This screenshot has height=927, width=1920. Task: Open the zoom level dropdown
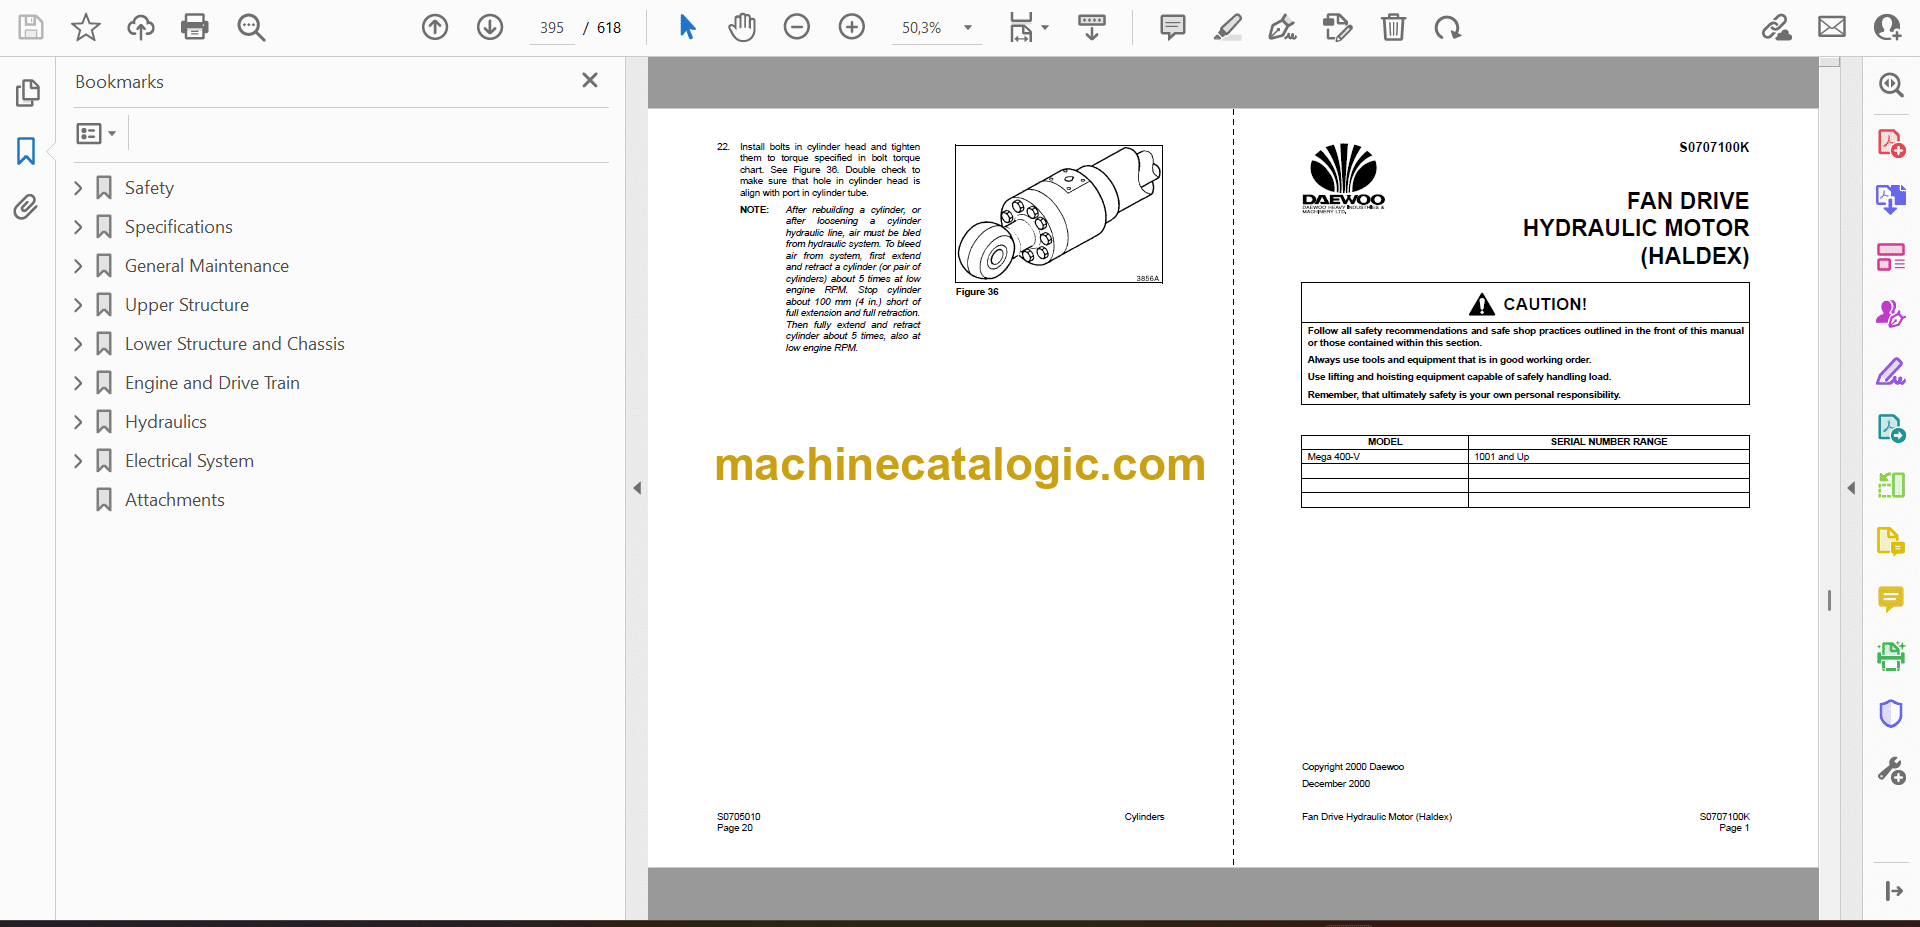point(967,28)
